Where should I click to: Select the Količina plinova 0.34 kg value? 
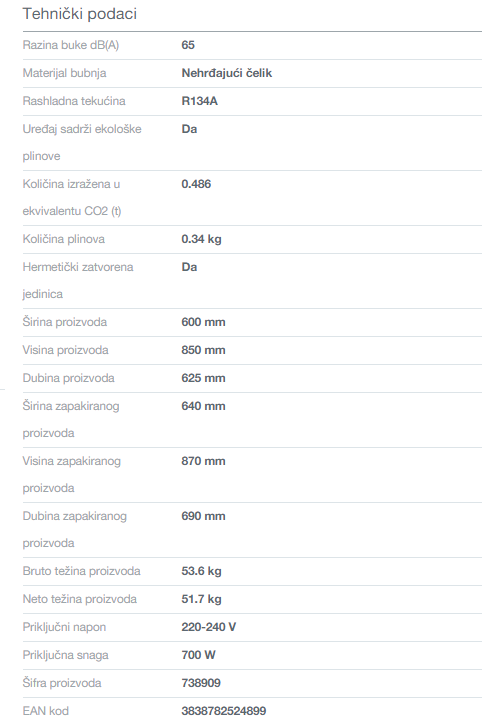(x=201, y=239)
